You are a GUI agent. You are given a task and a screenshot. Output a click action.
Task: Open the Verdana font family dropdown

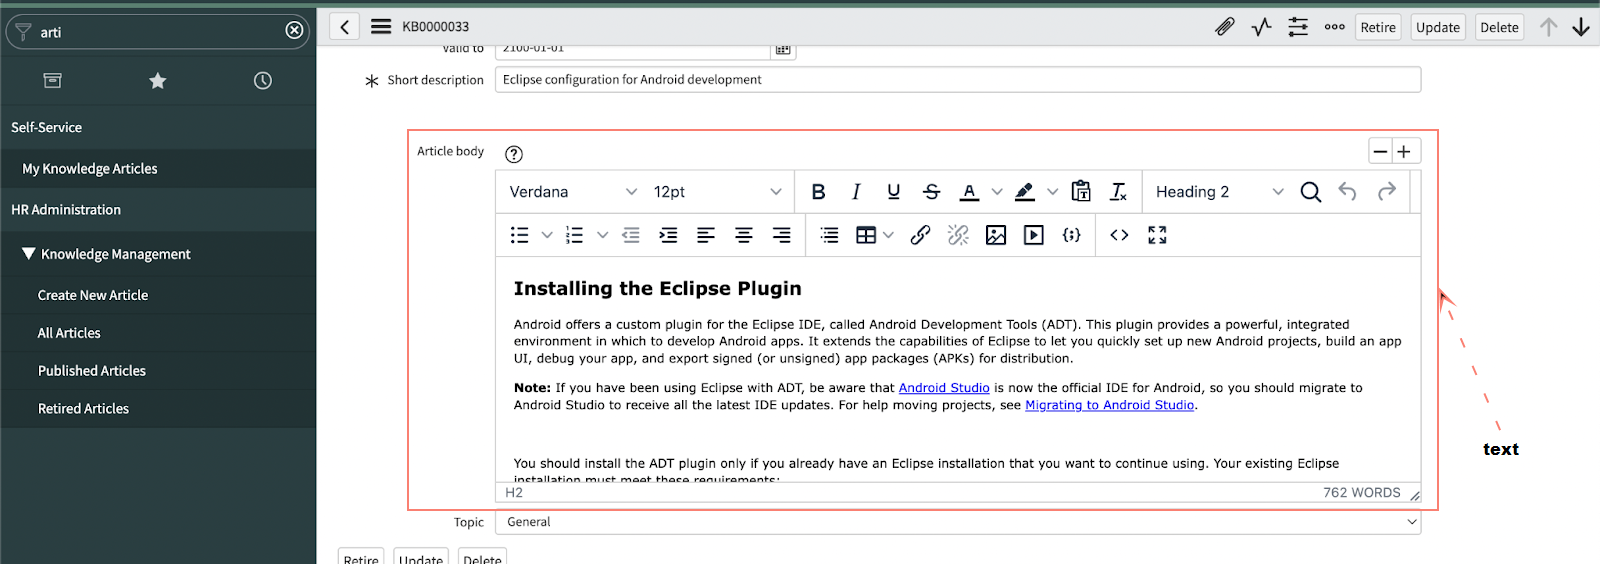(572, 192)
